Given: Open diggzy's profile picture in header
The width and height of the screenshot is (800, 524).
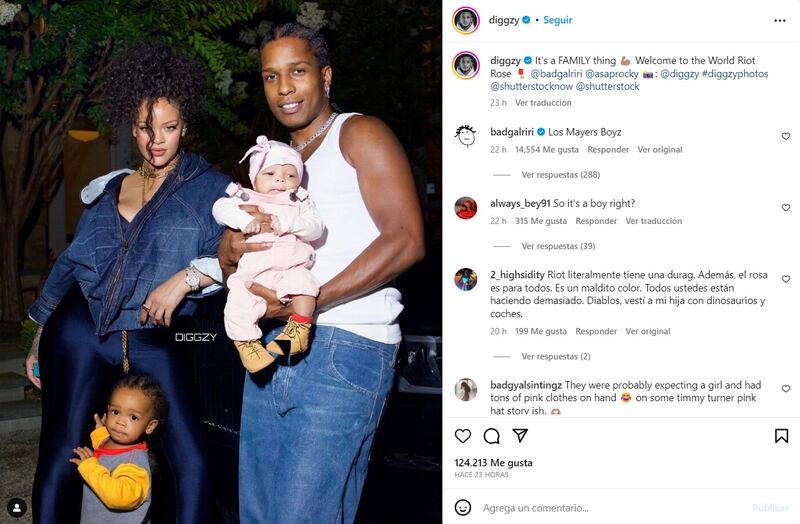Looking at the screenshot, I should (465, 20).
